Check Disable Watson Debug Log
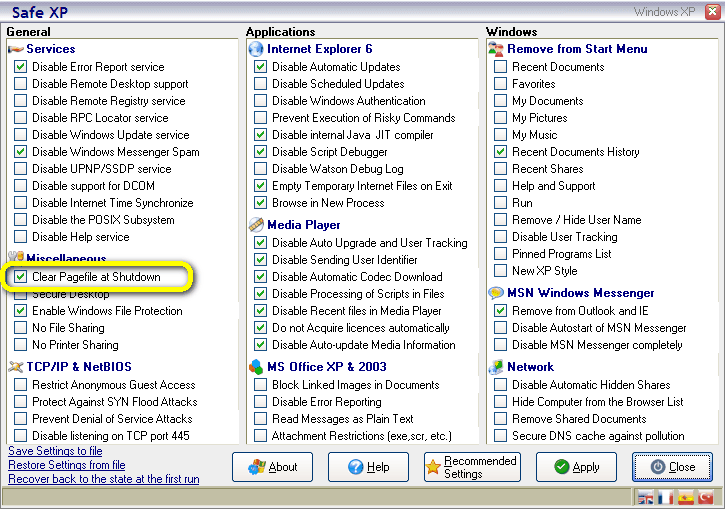 [260, 169]
